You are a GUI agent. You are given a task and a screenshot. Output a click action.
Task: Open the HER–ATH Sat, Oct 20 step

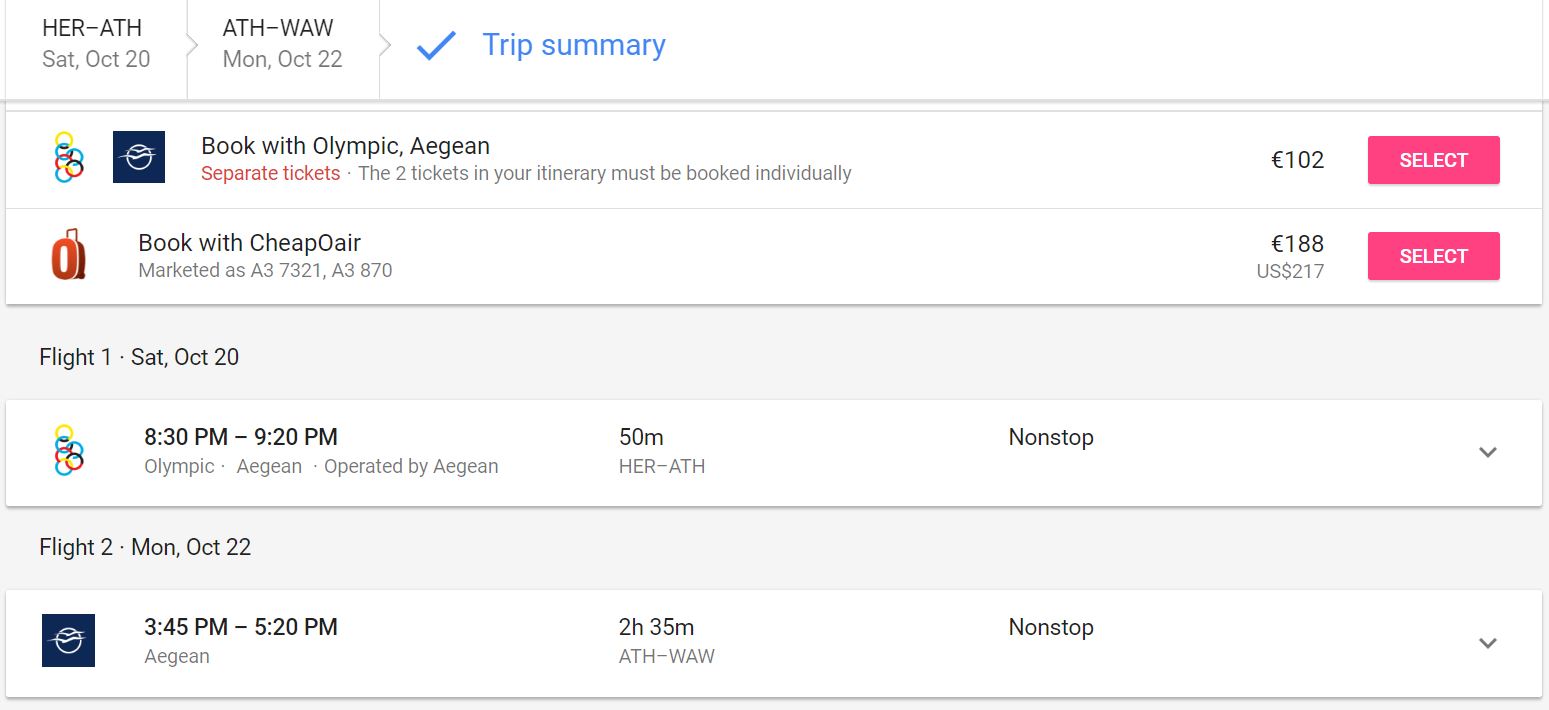96,44
